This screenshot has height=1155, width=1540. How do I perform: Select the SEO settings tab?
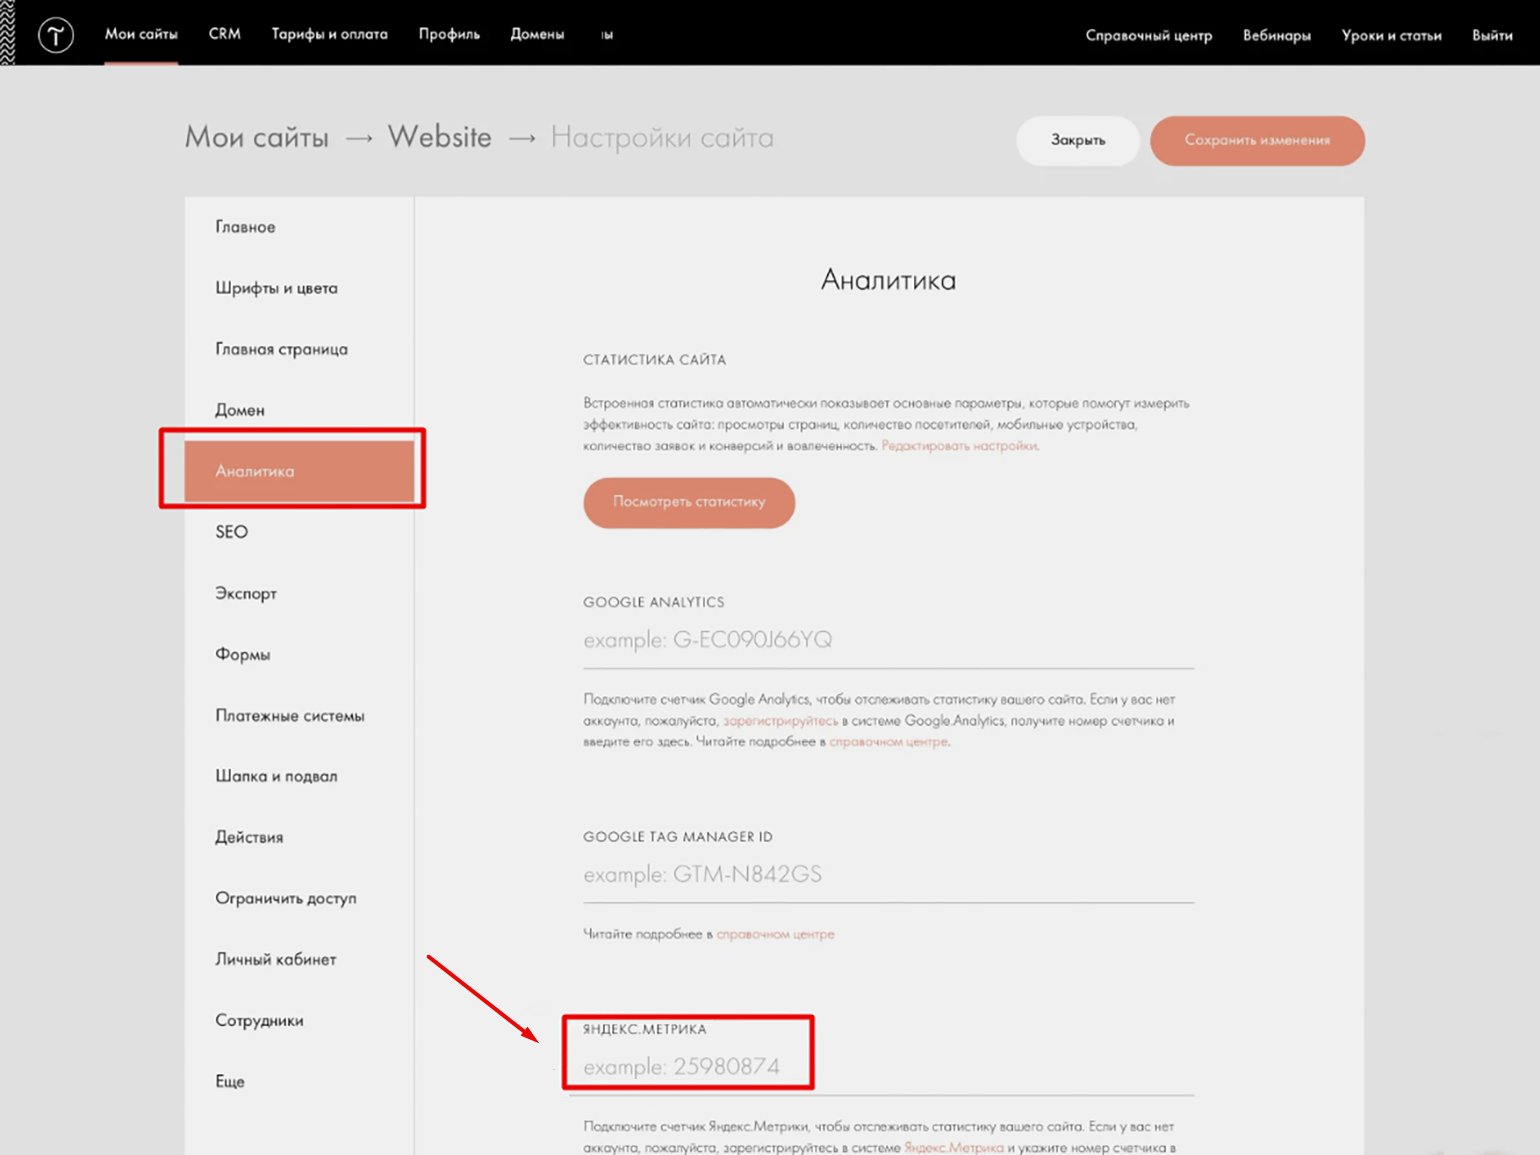pos(231,532)
